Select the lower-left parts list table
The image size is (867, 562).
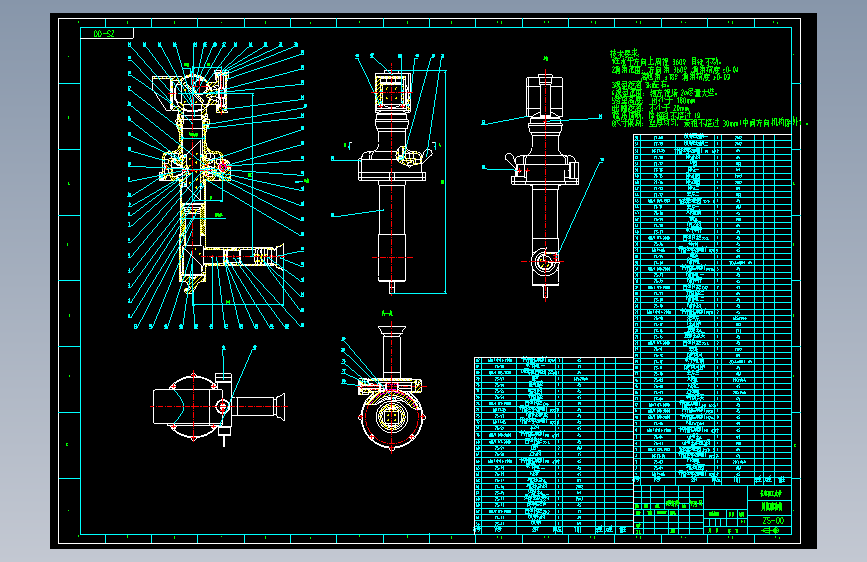(553, 446)
